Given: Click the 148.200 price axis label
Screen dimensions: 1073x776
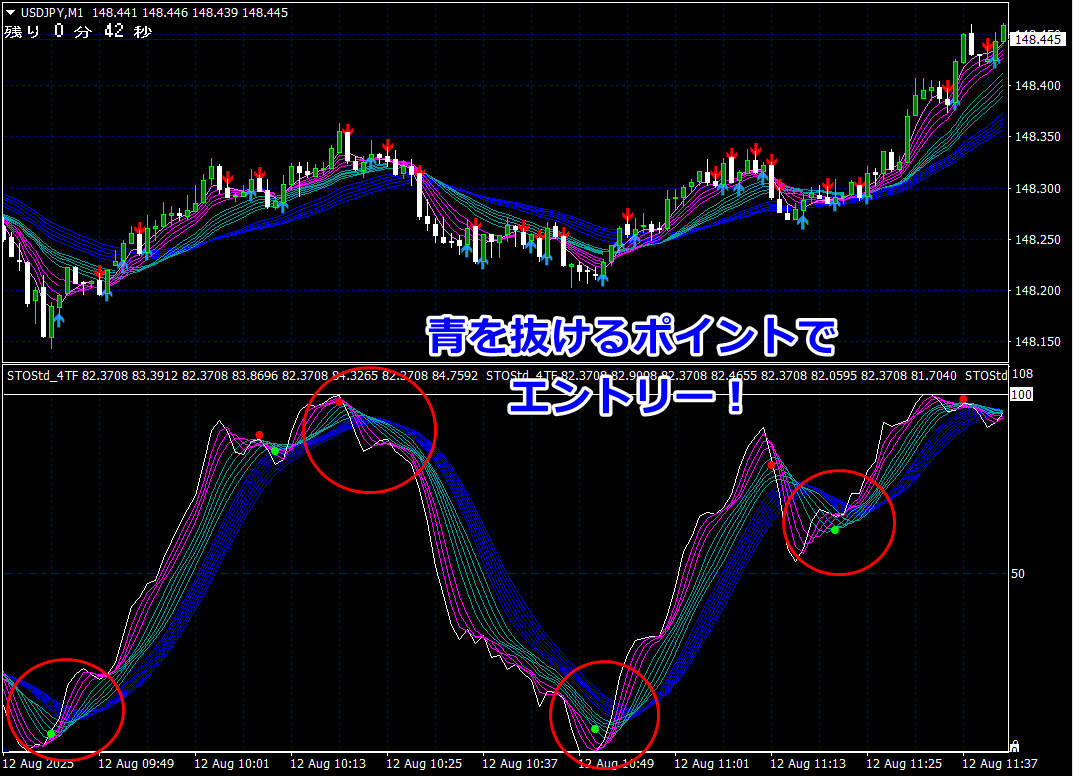Looking at the screenshot, I should [x=1037, y=290].
